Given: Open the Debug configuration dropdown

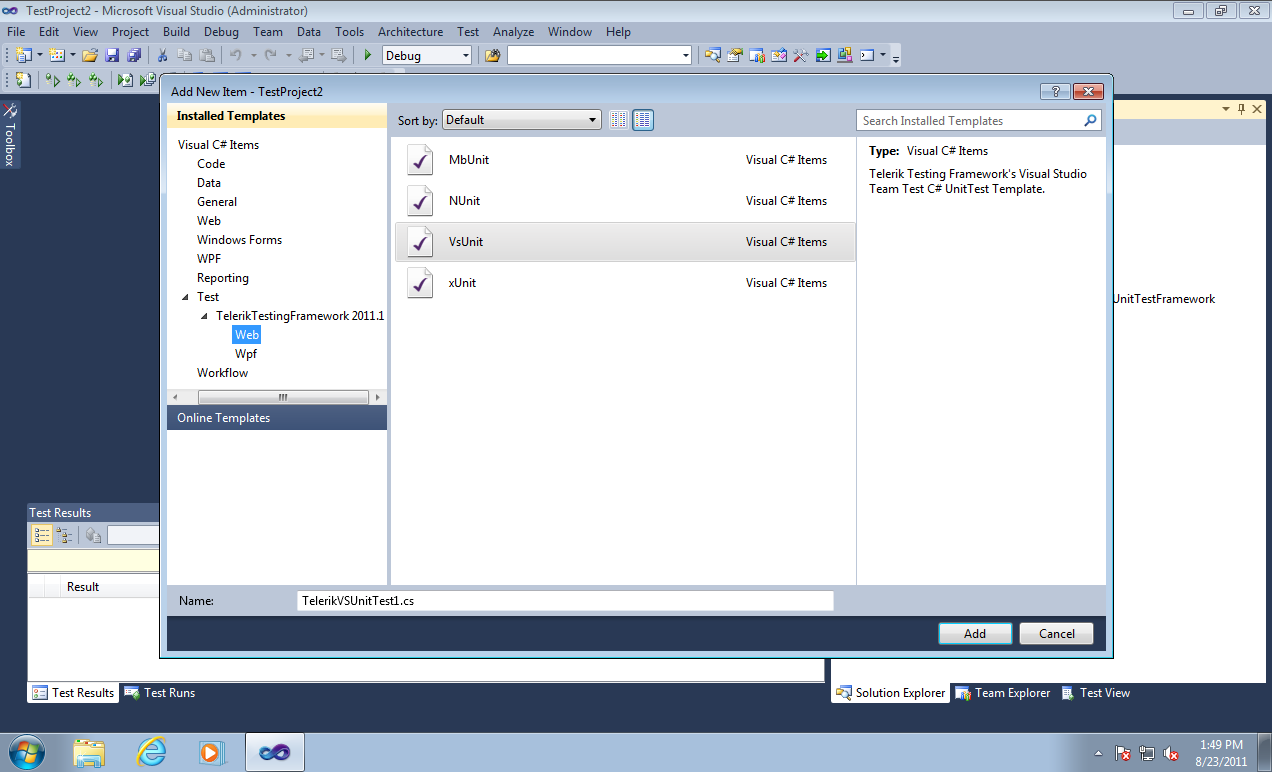Looking at the screenshot, I should (427, 55).
